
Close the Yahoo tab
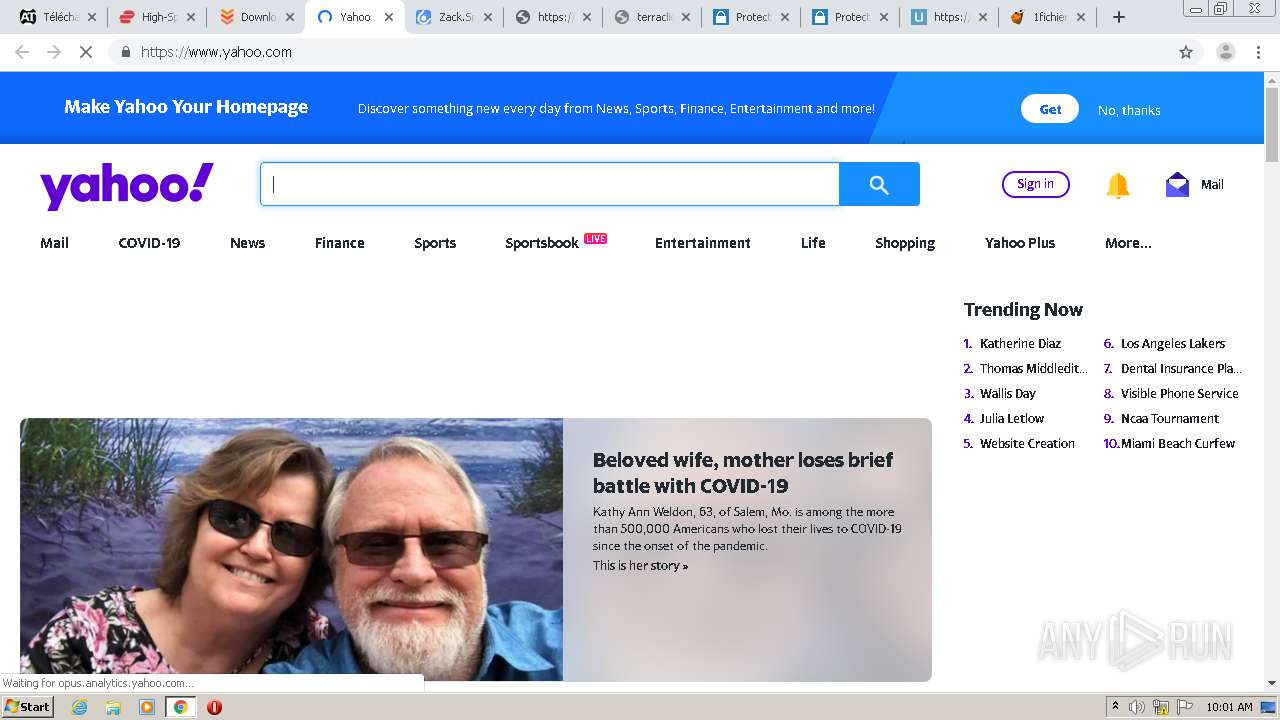(x=389, y=17)
